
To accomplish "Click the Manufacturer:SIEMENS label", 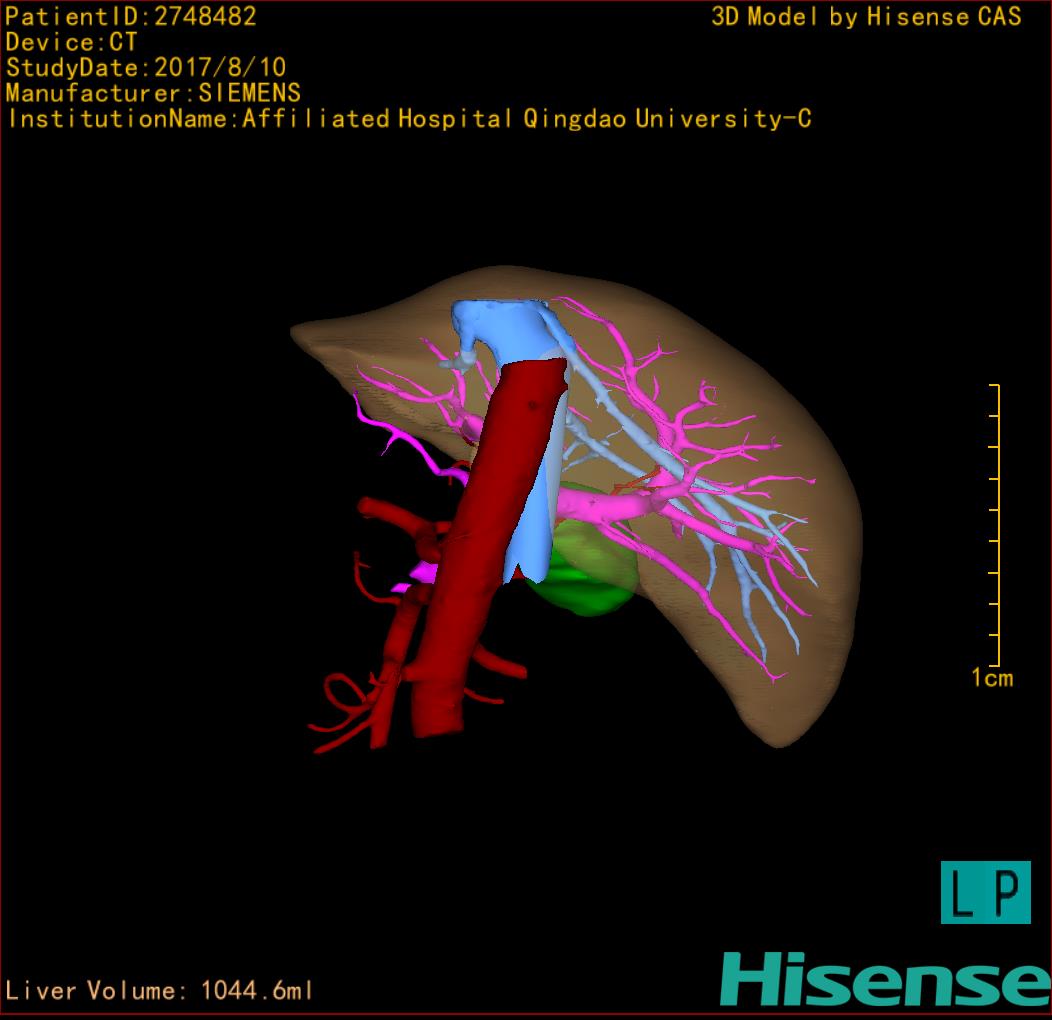I will click(153, 93).
